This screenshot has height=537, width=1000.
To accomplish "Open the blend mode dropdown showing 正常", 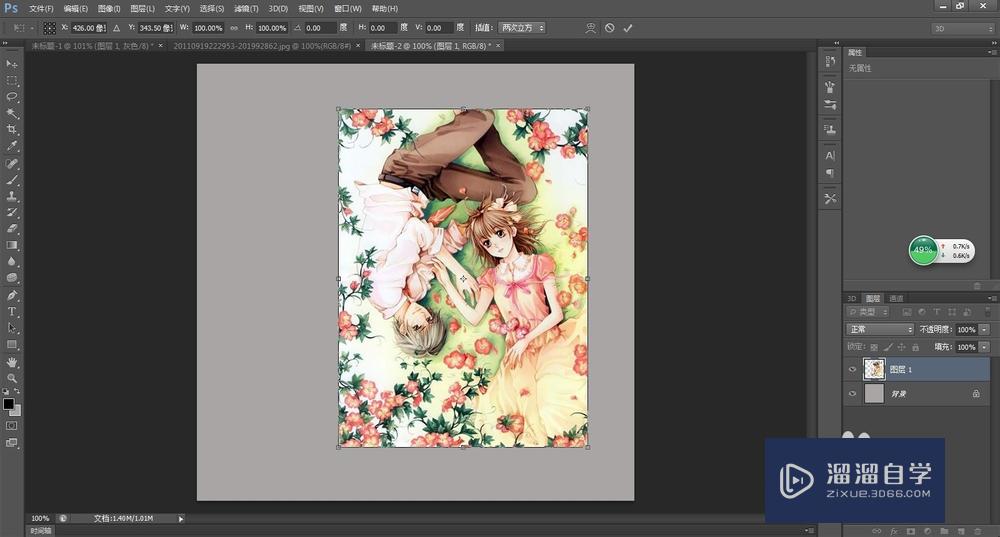I will point(880,329).
